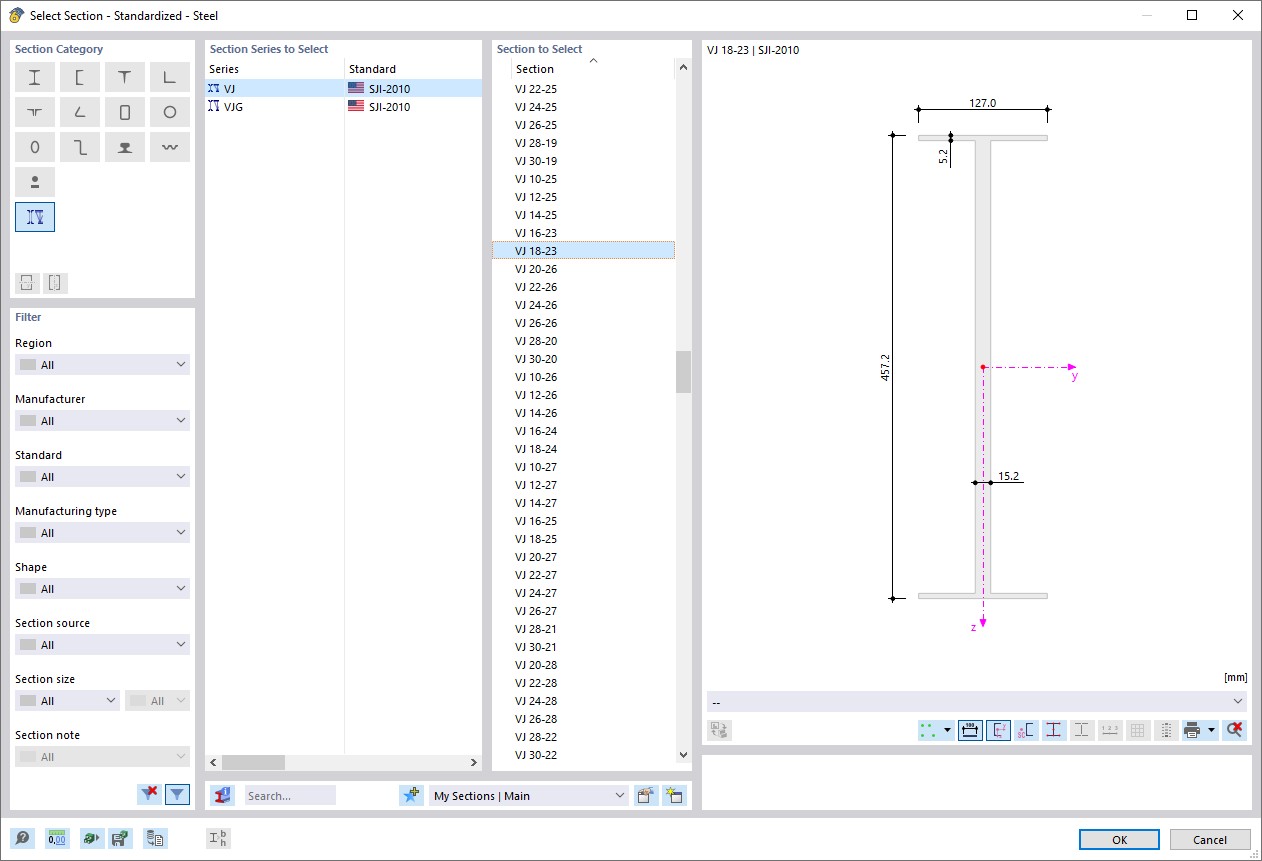Select the I-section category icon
Image resolution: width=1262 pixels, height=861 pixels.
point(35,77)
